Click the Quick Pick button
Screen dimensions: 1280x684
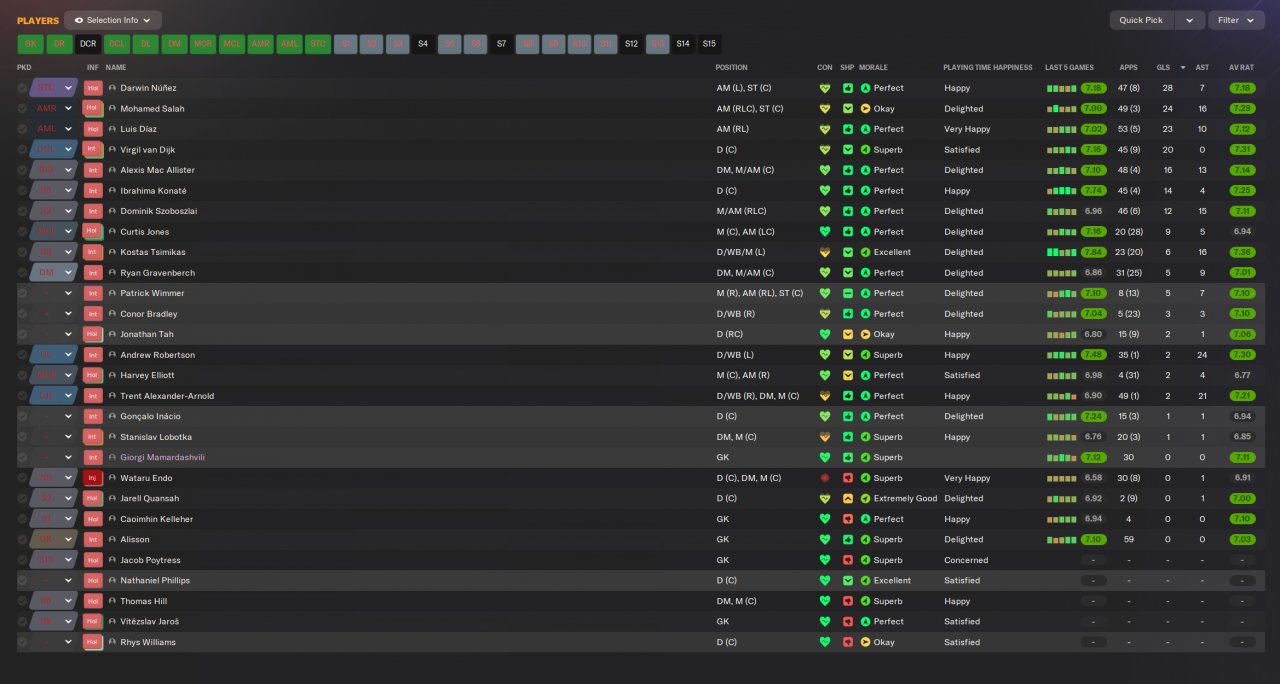pos(1141,20)
